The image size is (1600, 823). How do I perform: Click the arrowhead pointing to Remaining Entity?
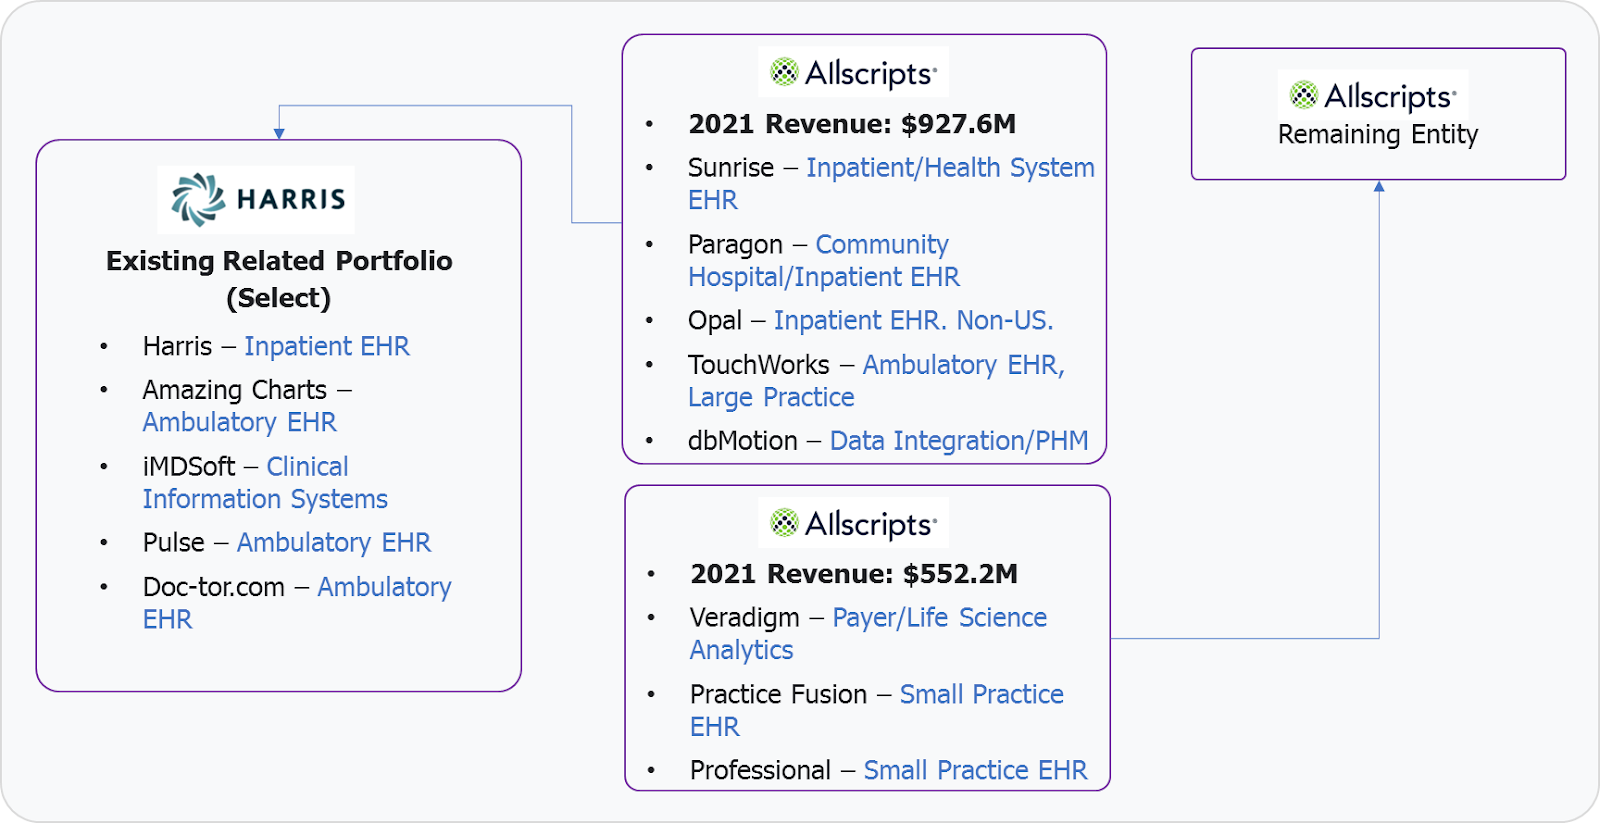tap(1379, 186)
